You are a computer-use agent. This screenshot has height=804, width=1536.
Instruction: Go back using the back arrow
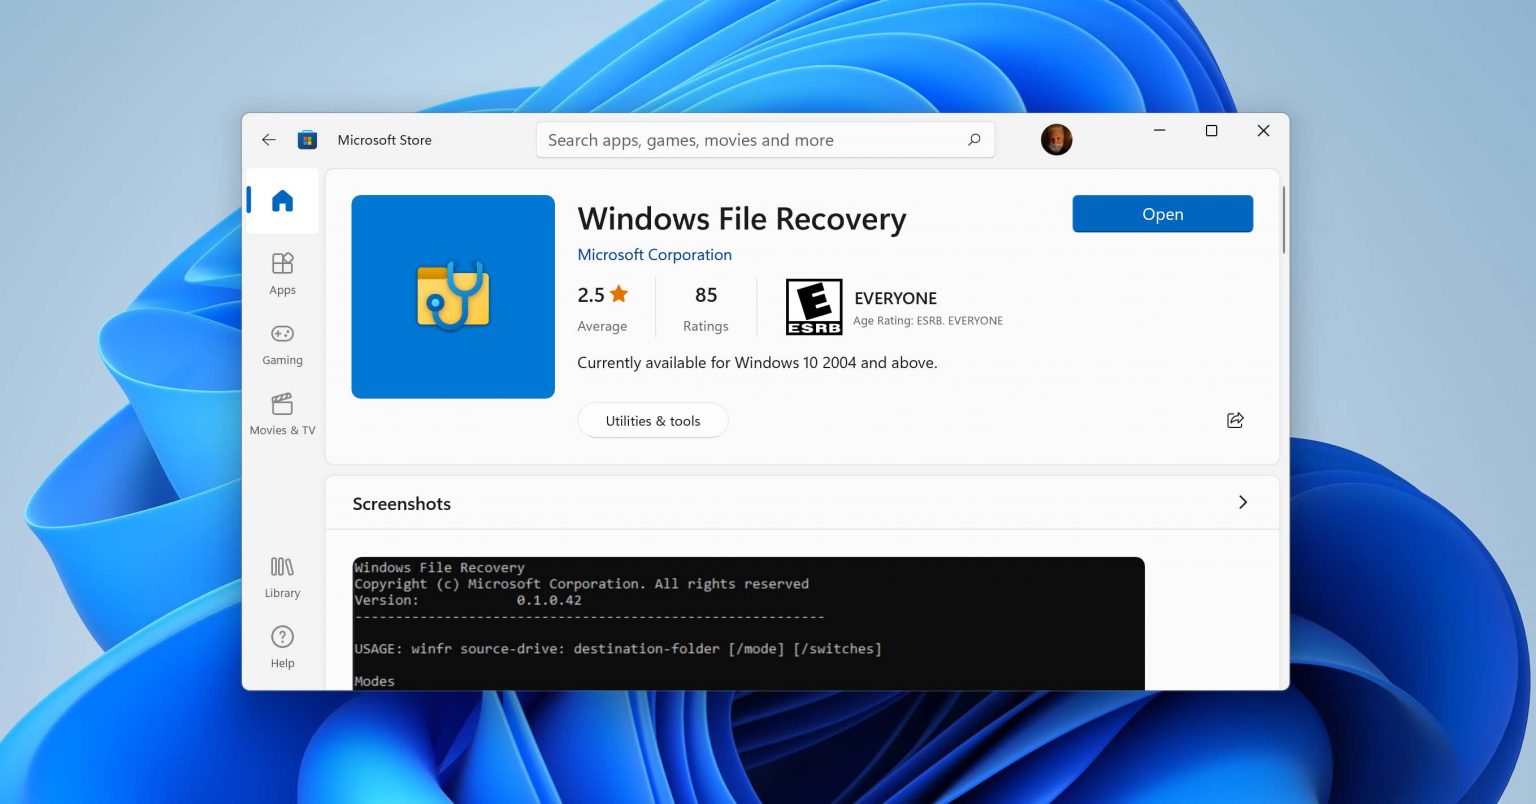268,139
